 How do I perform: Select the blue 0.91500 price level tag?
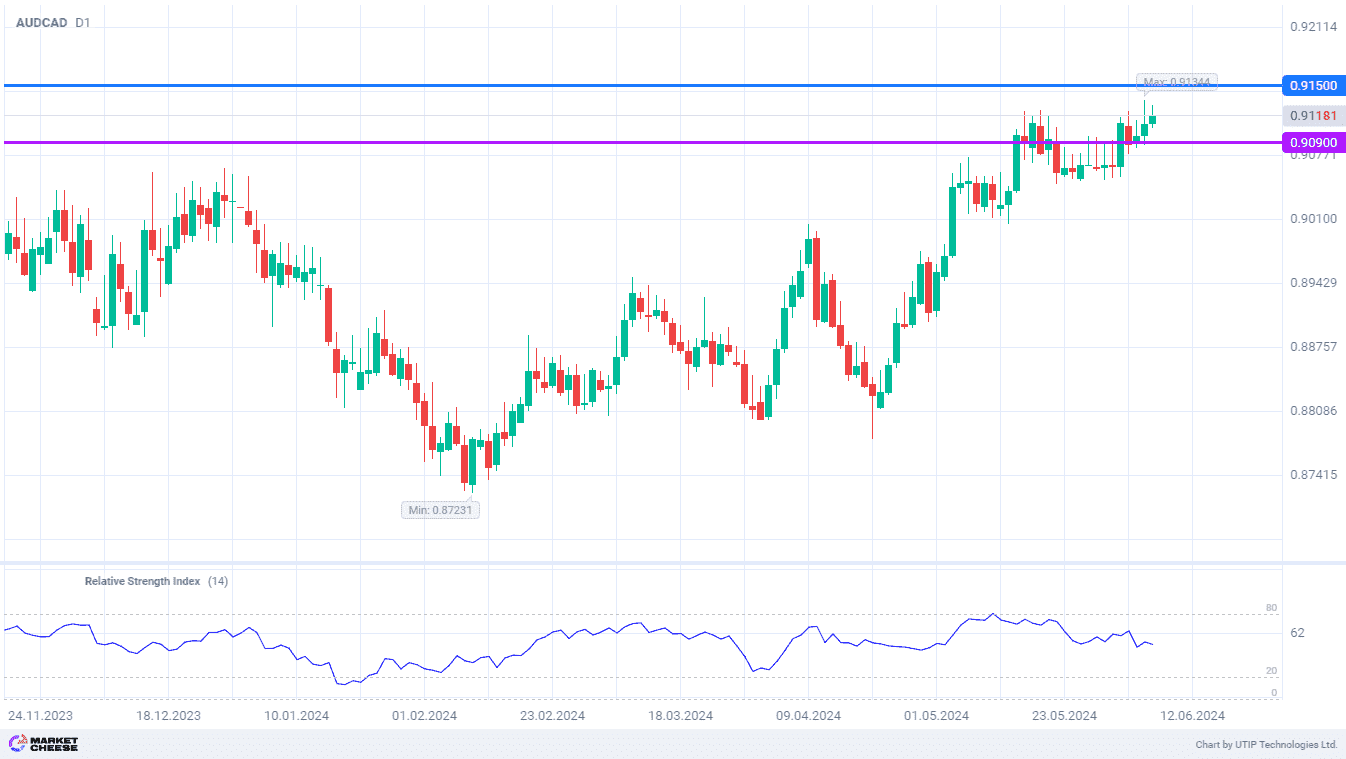1313,86
